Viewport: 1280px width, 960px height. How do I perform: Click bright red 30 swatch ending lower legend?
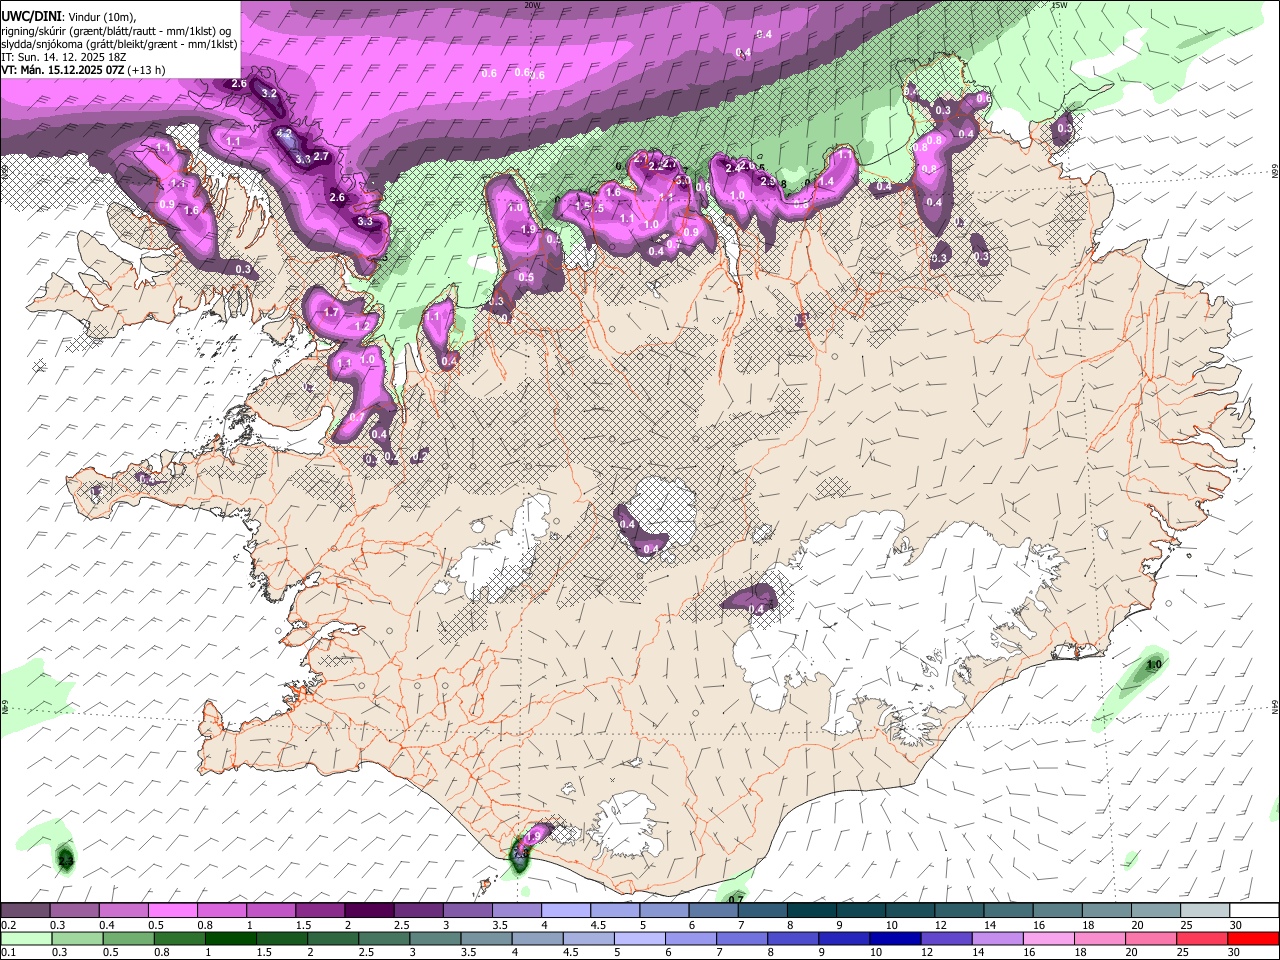point(1254,938)
